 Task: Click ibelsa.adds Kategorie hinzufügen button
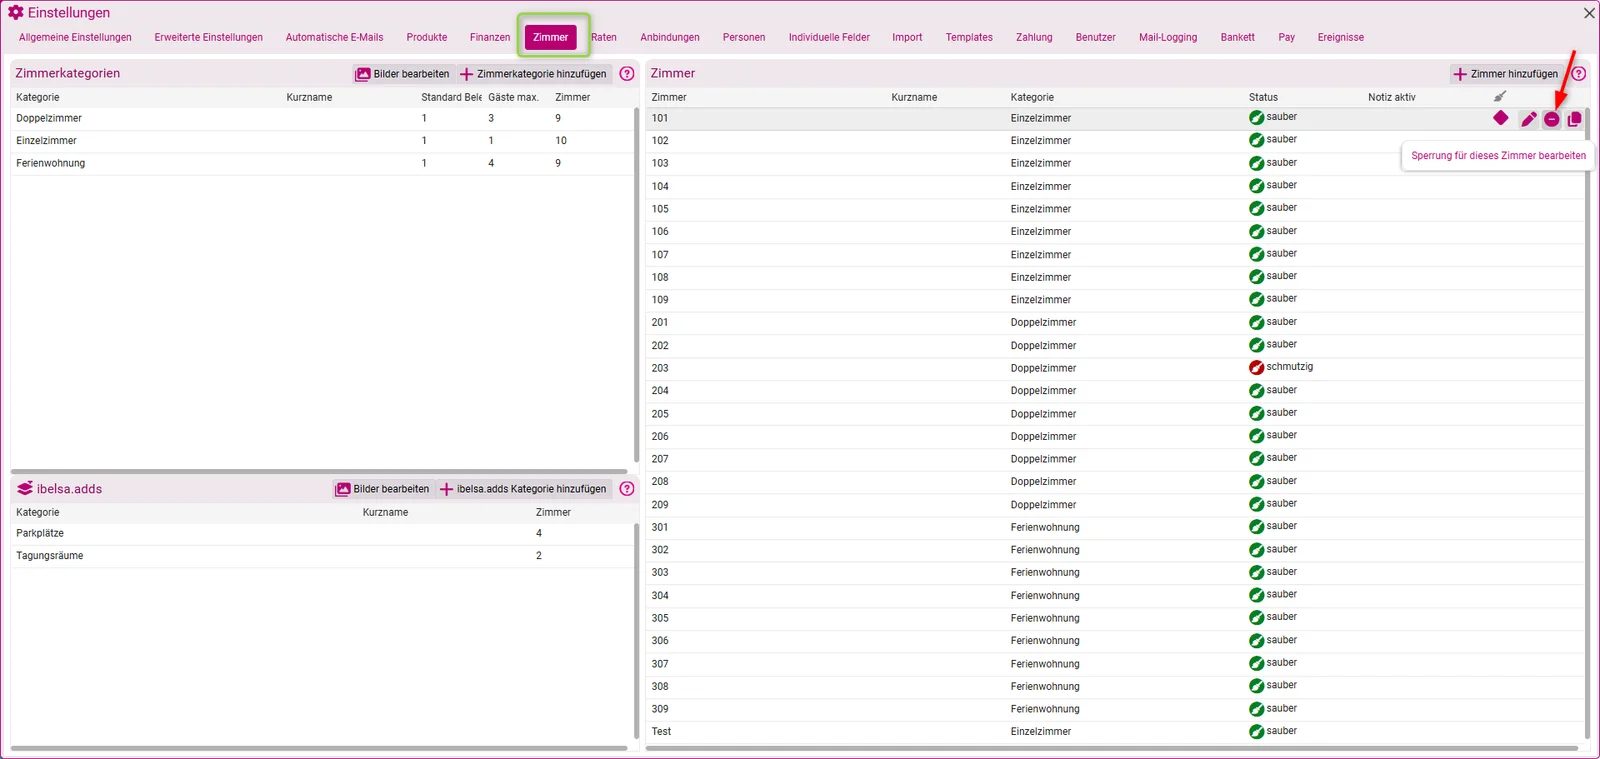pos(523,489)
